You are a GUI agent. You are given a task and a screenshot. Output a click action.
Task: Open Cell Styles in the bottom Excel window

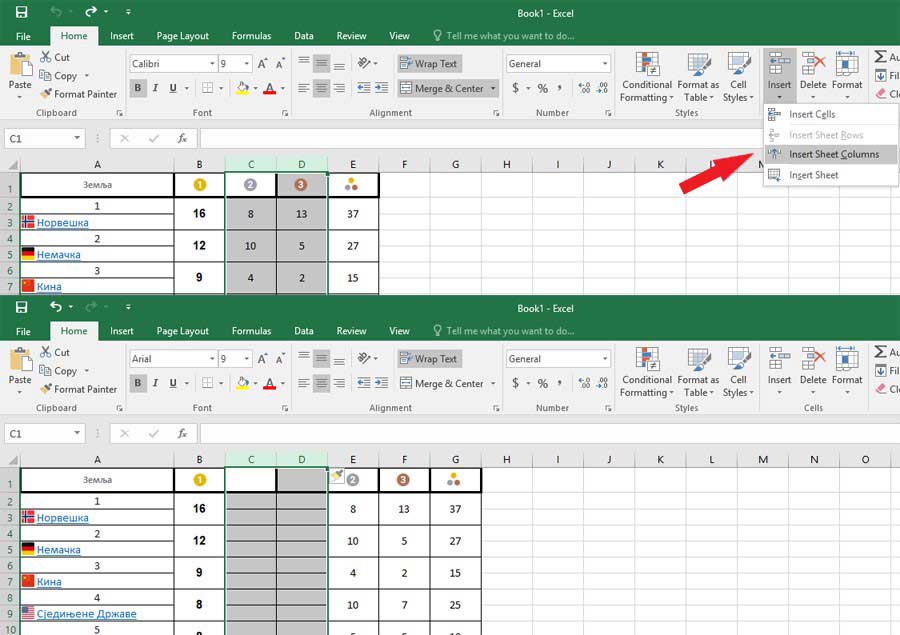(x=738, y=373)
